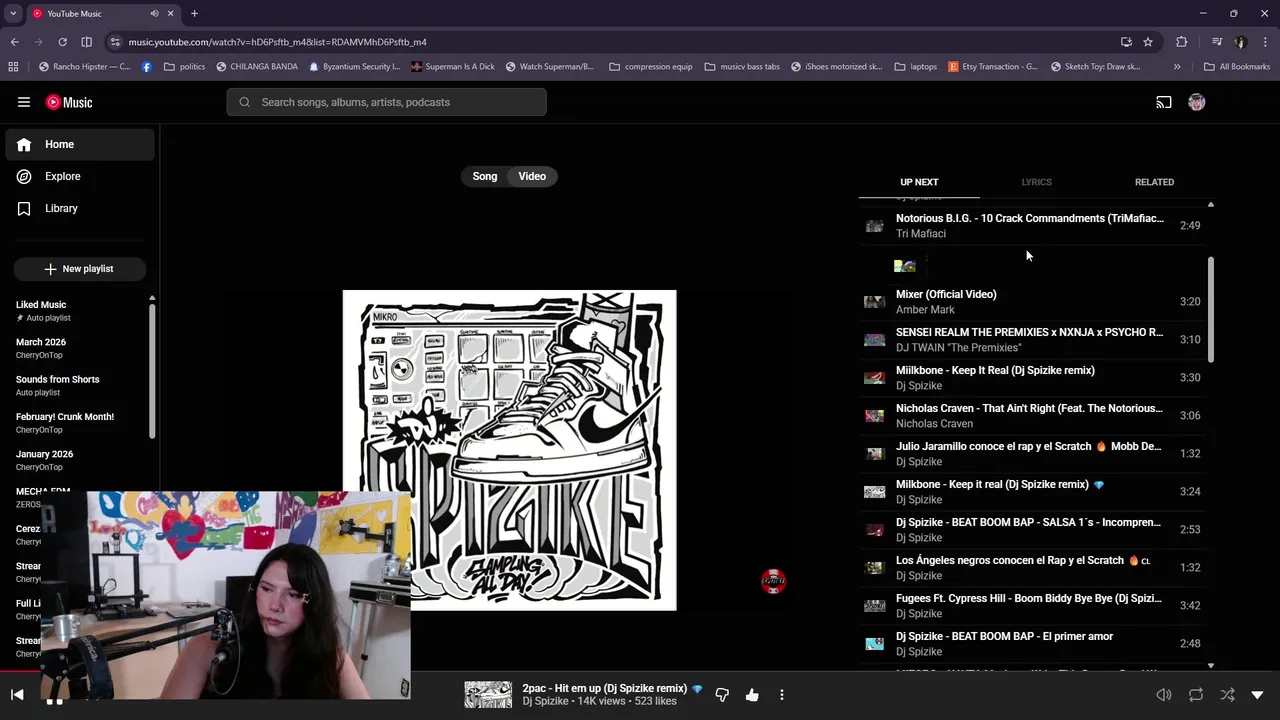Select the RELATED tab
This screenshot has height=720, width=1280.
(1154, 182)
